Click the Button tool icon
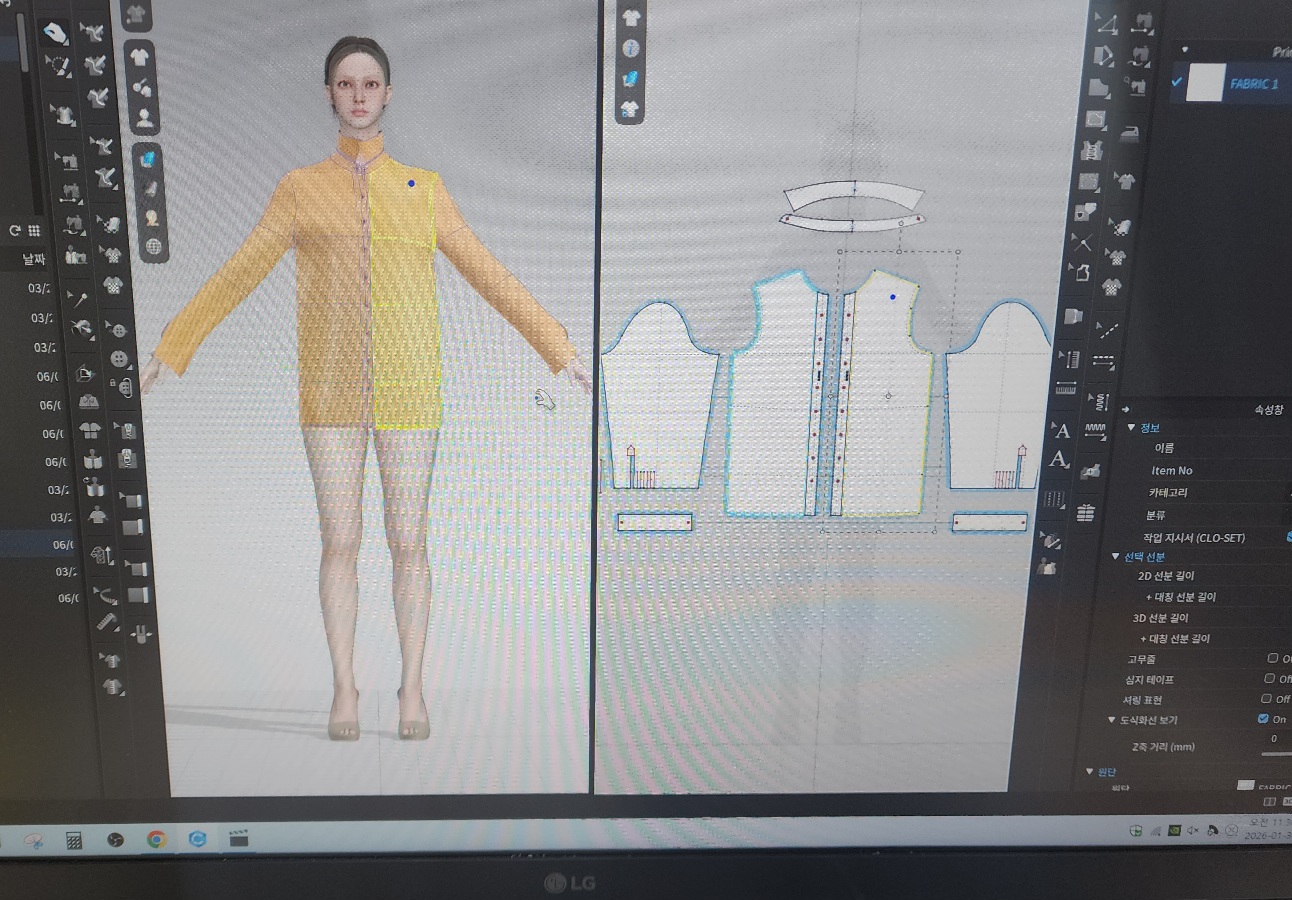 click(x=119, y=359)
